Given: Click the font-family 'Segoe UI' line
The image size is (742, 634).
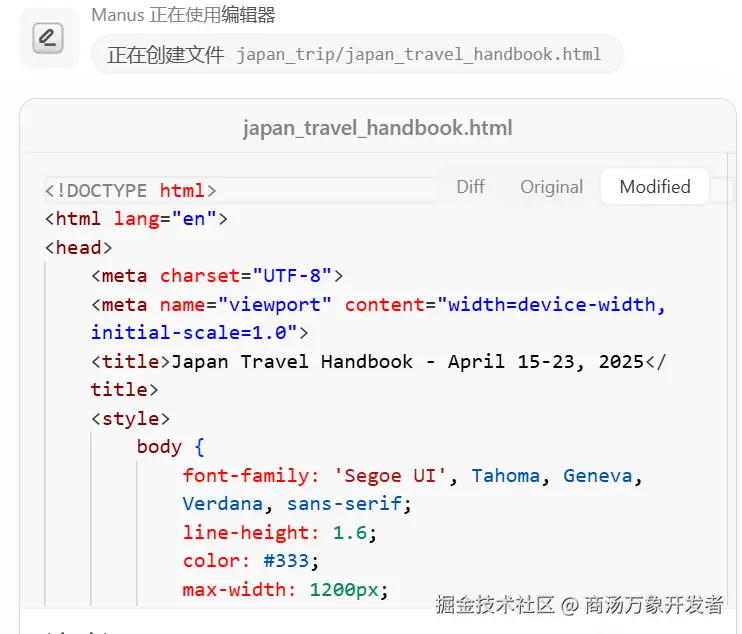Looking at the screenshot, I should [412, 476].
